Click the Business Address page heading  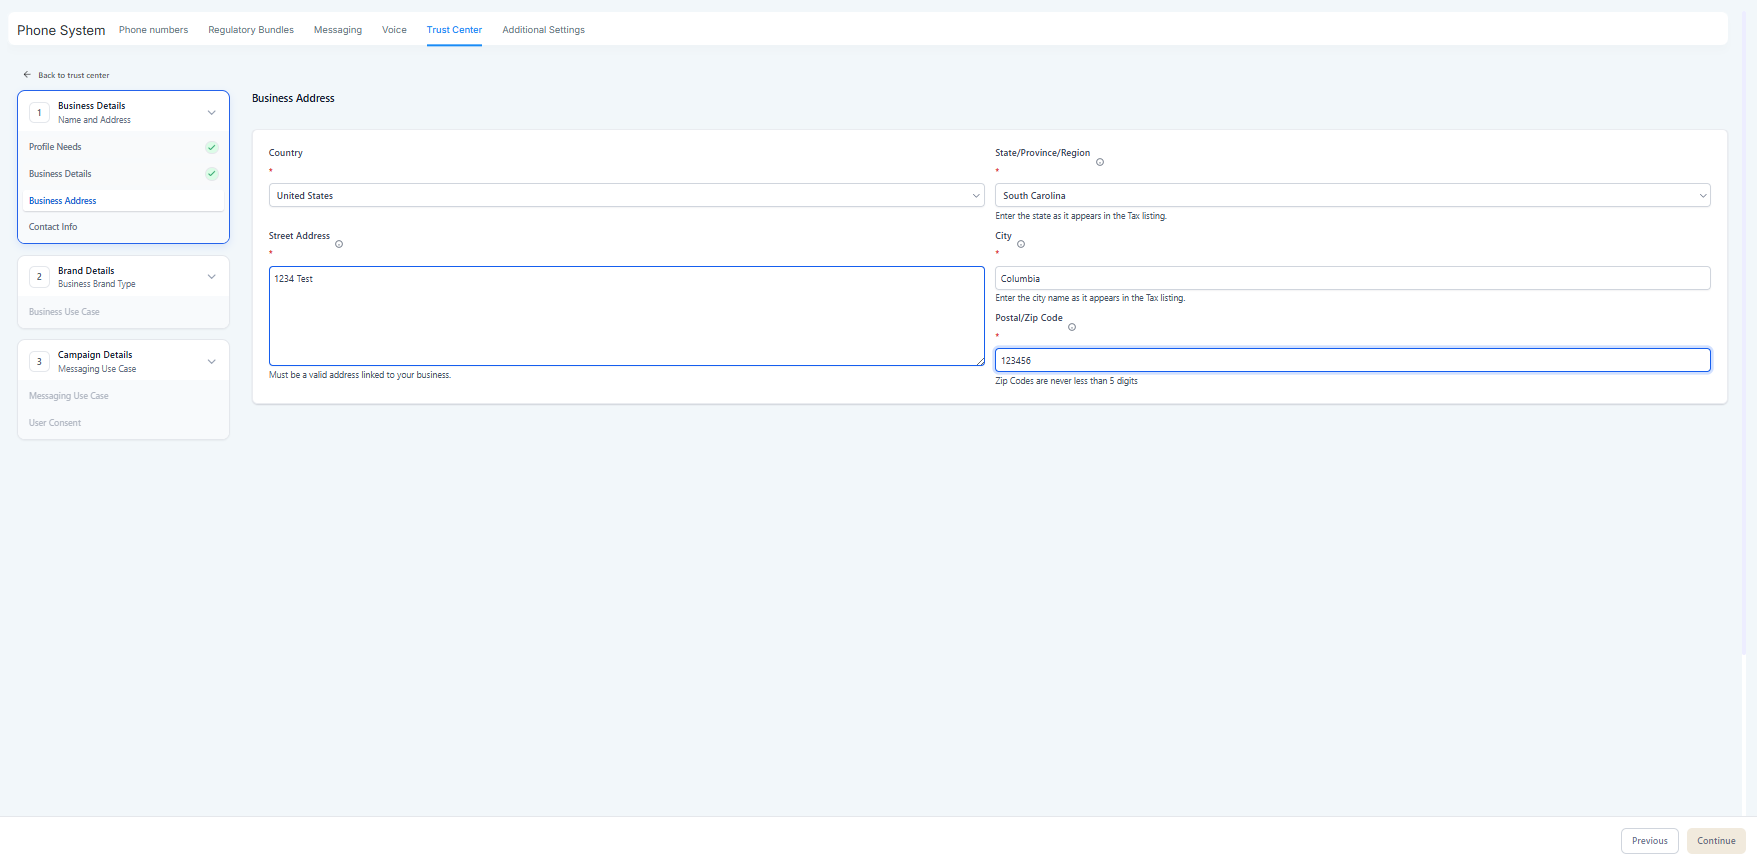click(x=293, y=98)
